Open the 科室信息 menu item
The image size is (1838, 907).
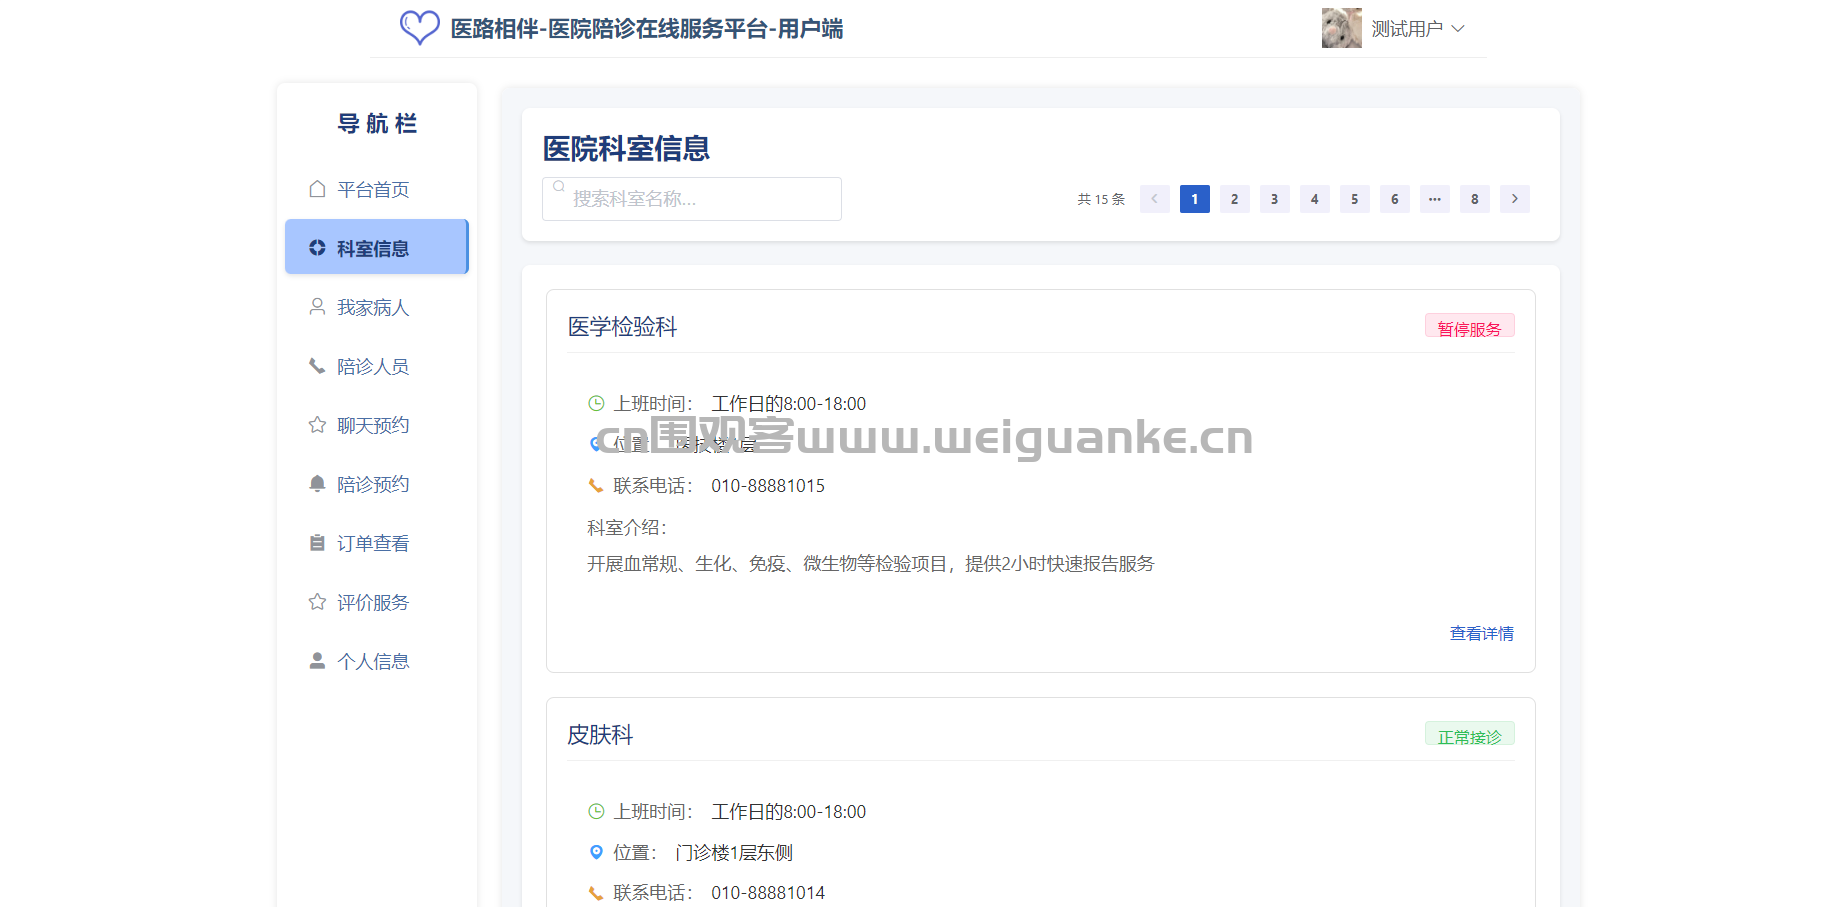pyautogui.click(x=376, y=247)
